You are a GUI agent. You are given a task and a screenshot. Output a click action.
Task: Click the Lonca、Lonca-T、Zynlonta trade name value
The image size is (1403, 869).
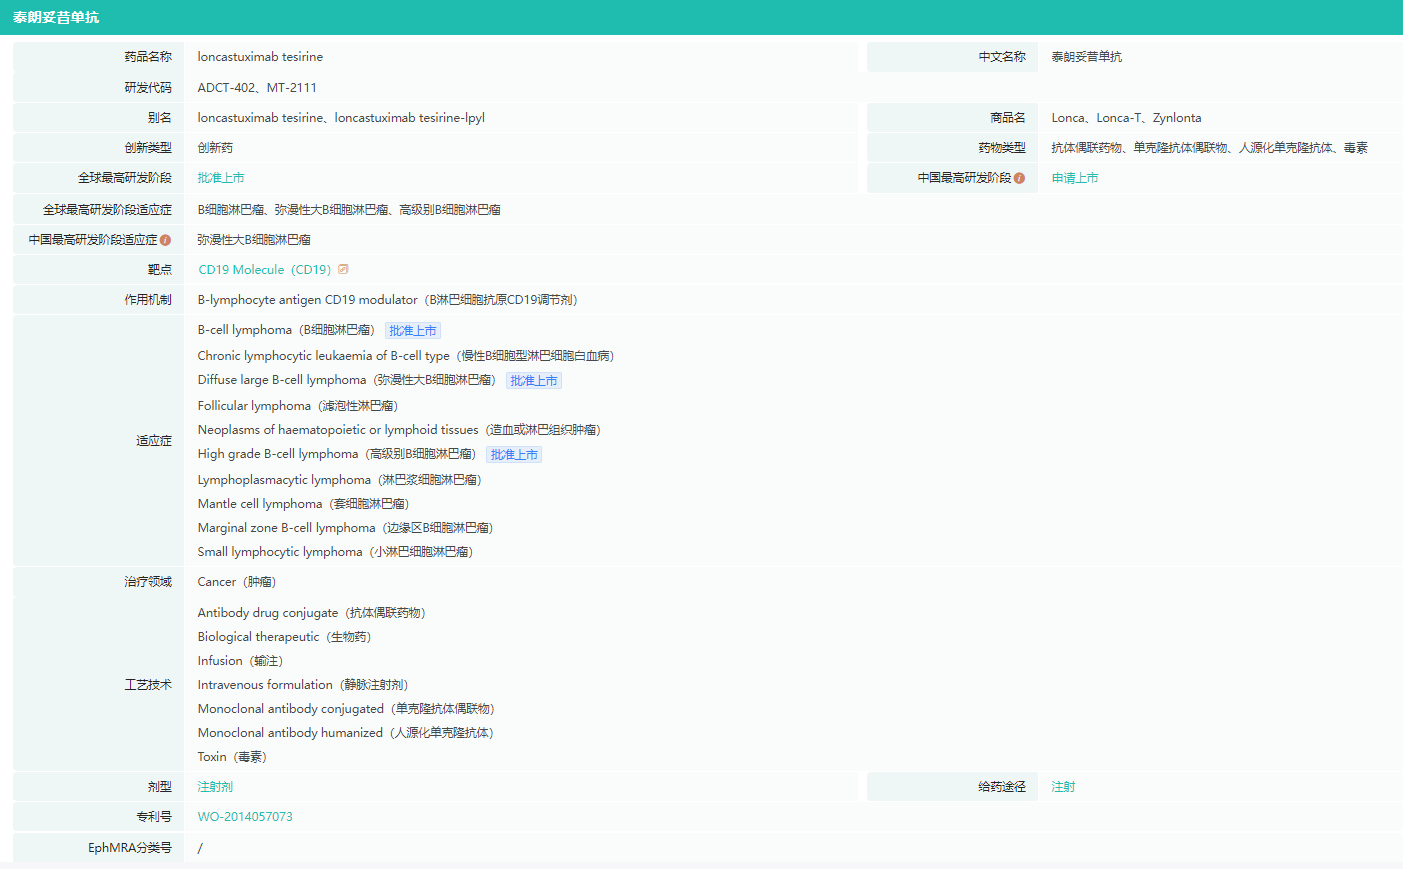(1126, 118)
